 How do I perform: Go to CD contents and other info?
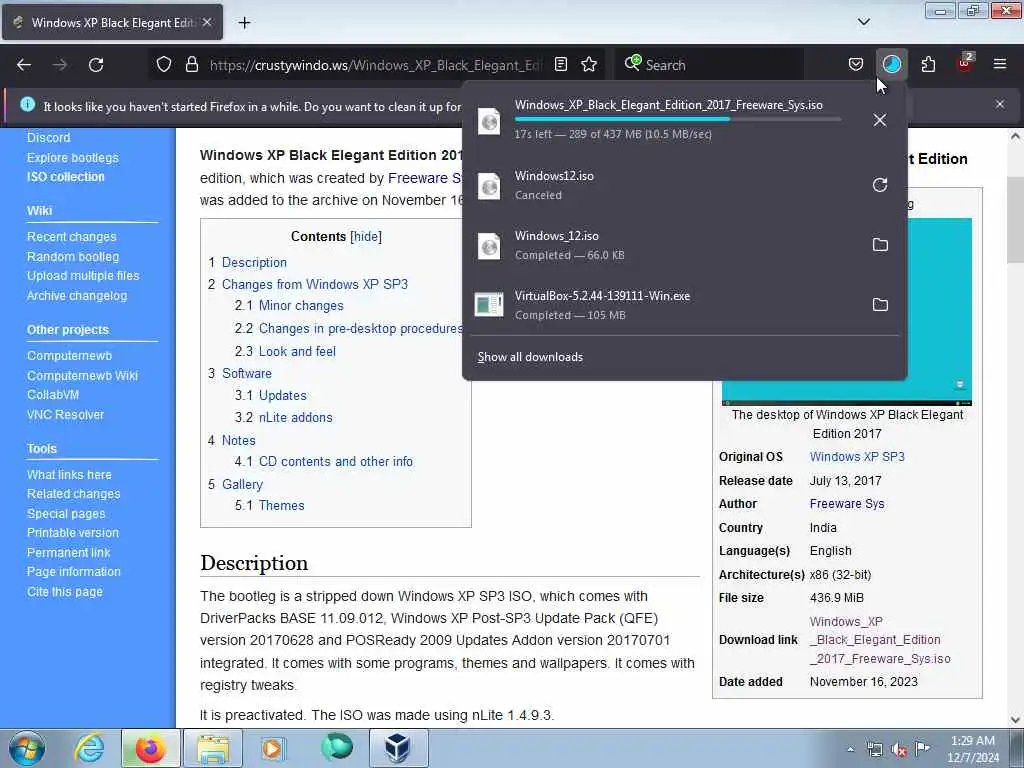click(336, 462)
